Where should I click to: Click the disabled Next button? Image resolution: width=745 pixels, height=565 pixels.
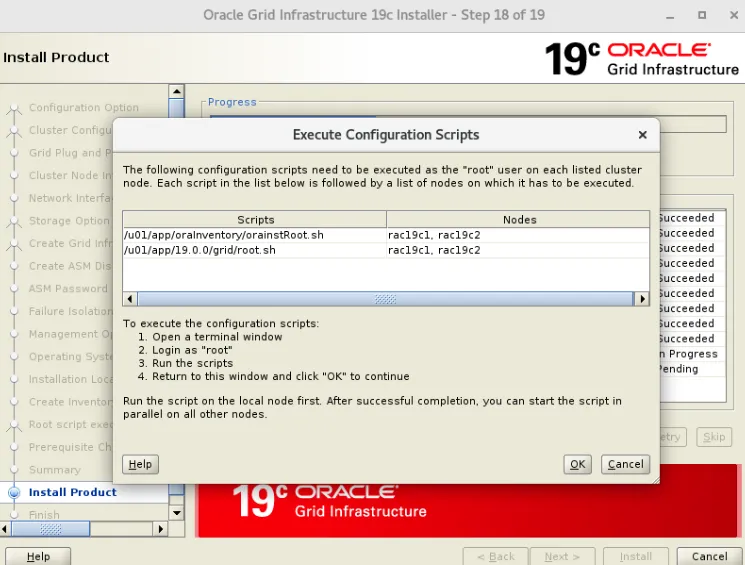tap(562, 556)
